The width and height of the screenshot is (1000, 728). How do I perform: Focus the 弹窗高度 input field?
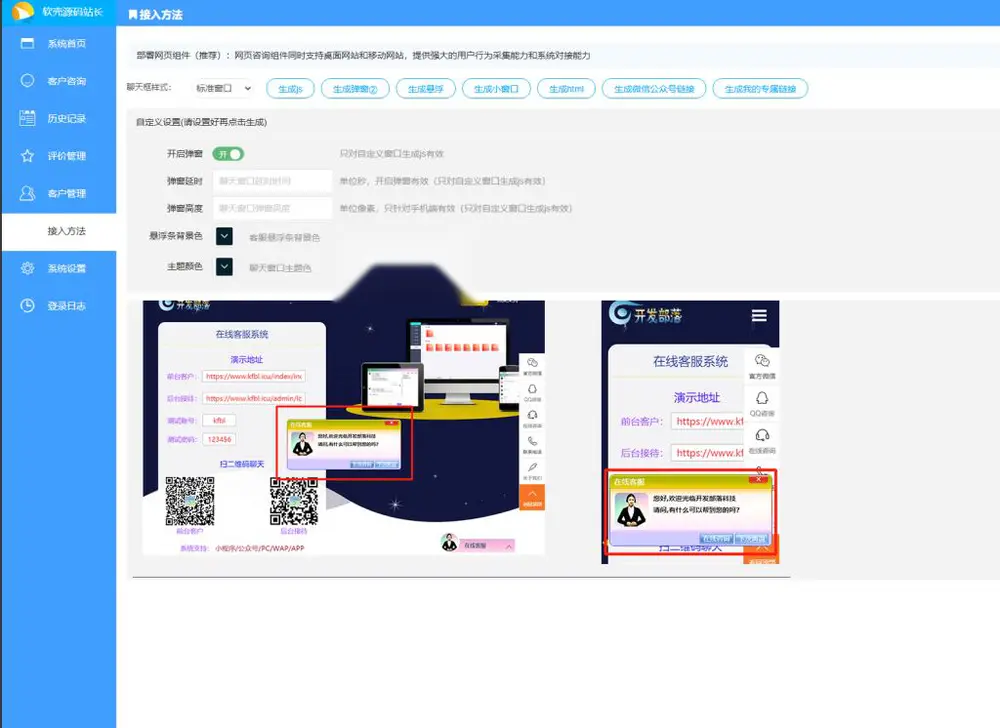click(272, 208)
